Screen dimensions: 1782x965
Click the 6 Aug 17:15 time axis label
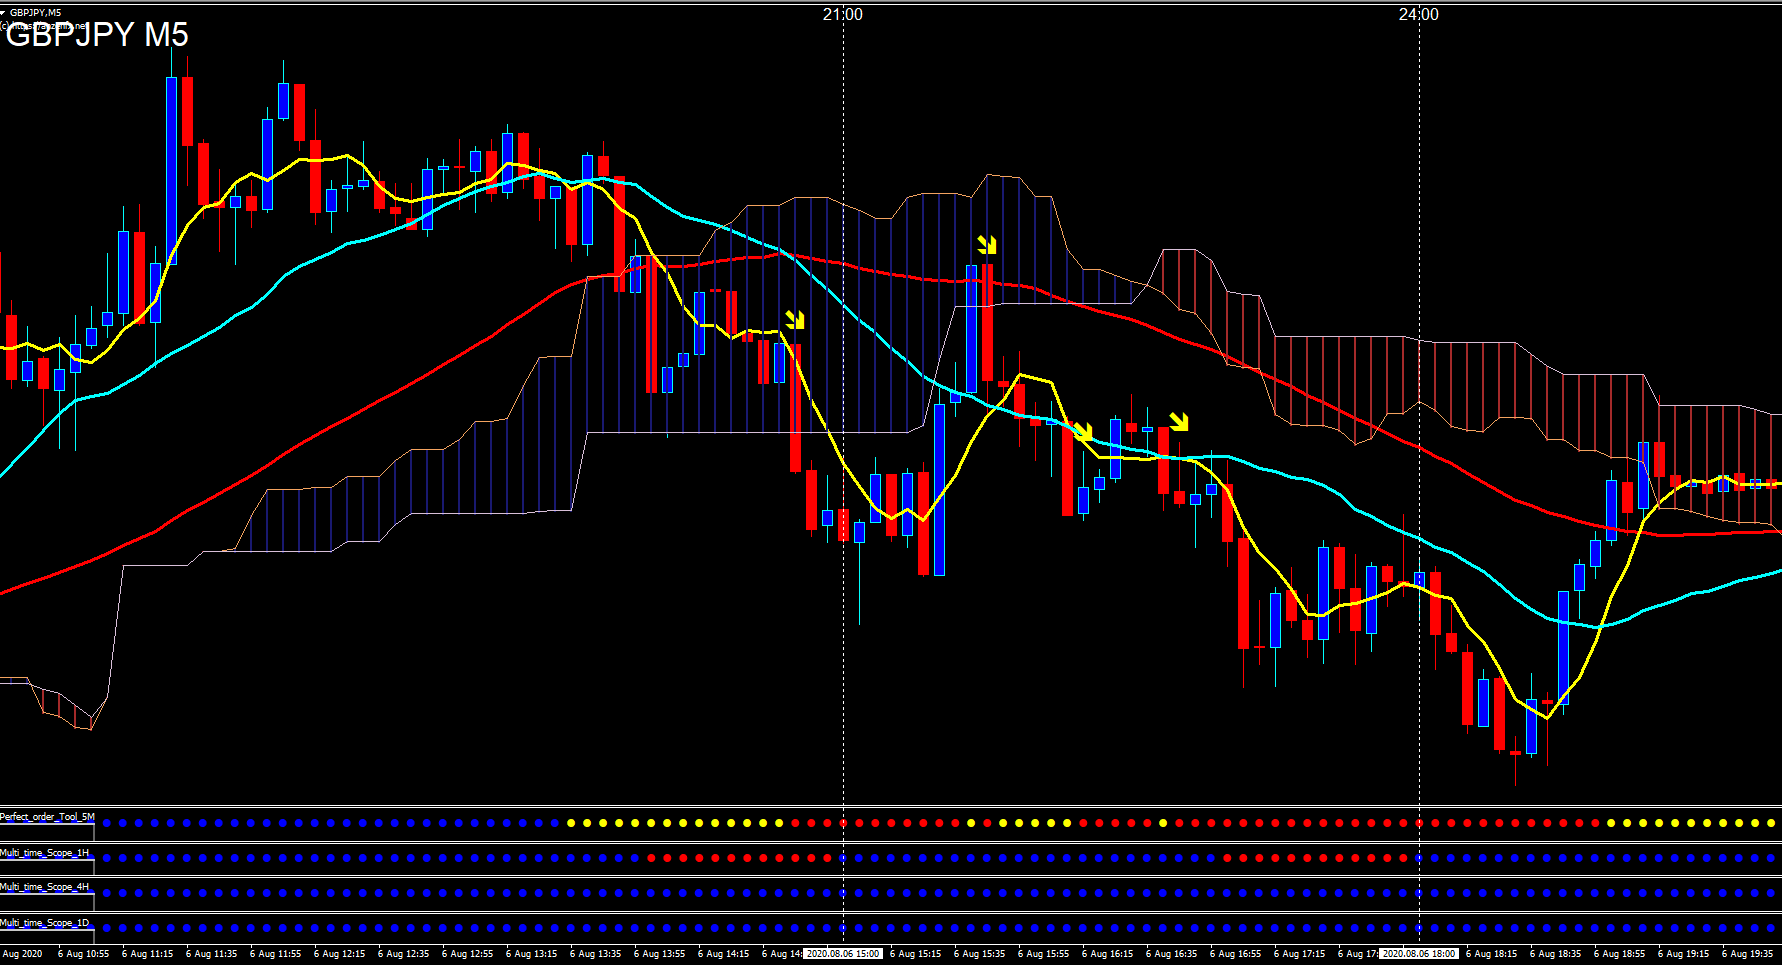1300,954
